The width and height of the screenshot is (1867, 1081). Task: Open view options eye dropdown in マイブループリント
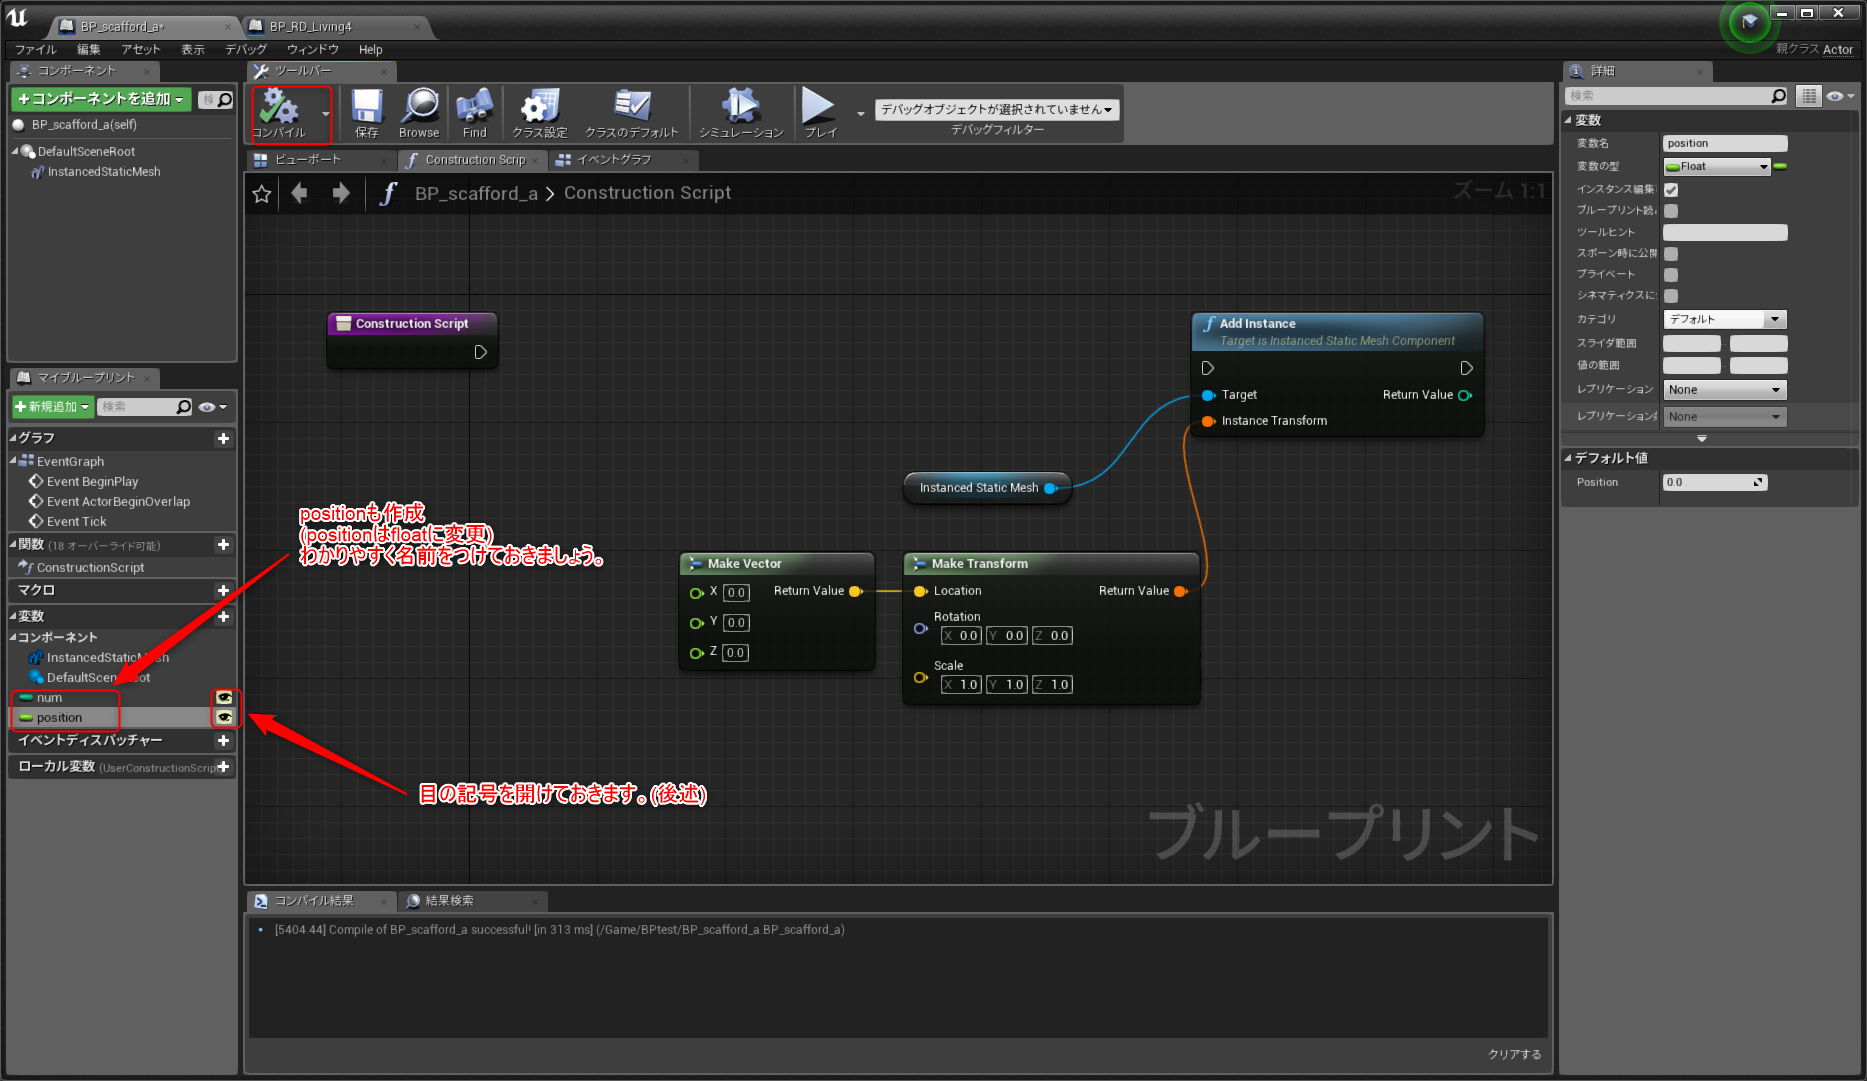point(212,407)
